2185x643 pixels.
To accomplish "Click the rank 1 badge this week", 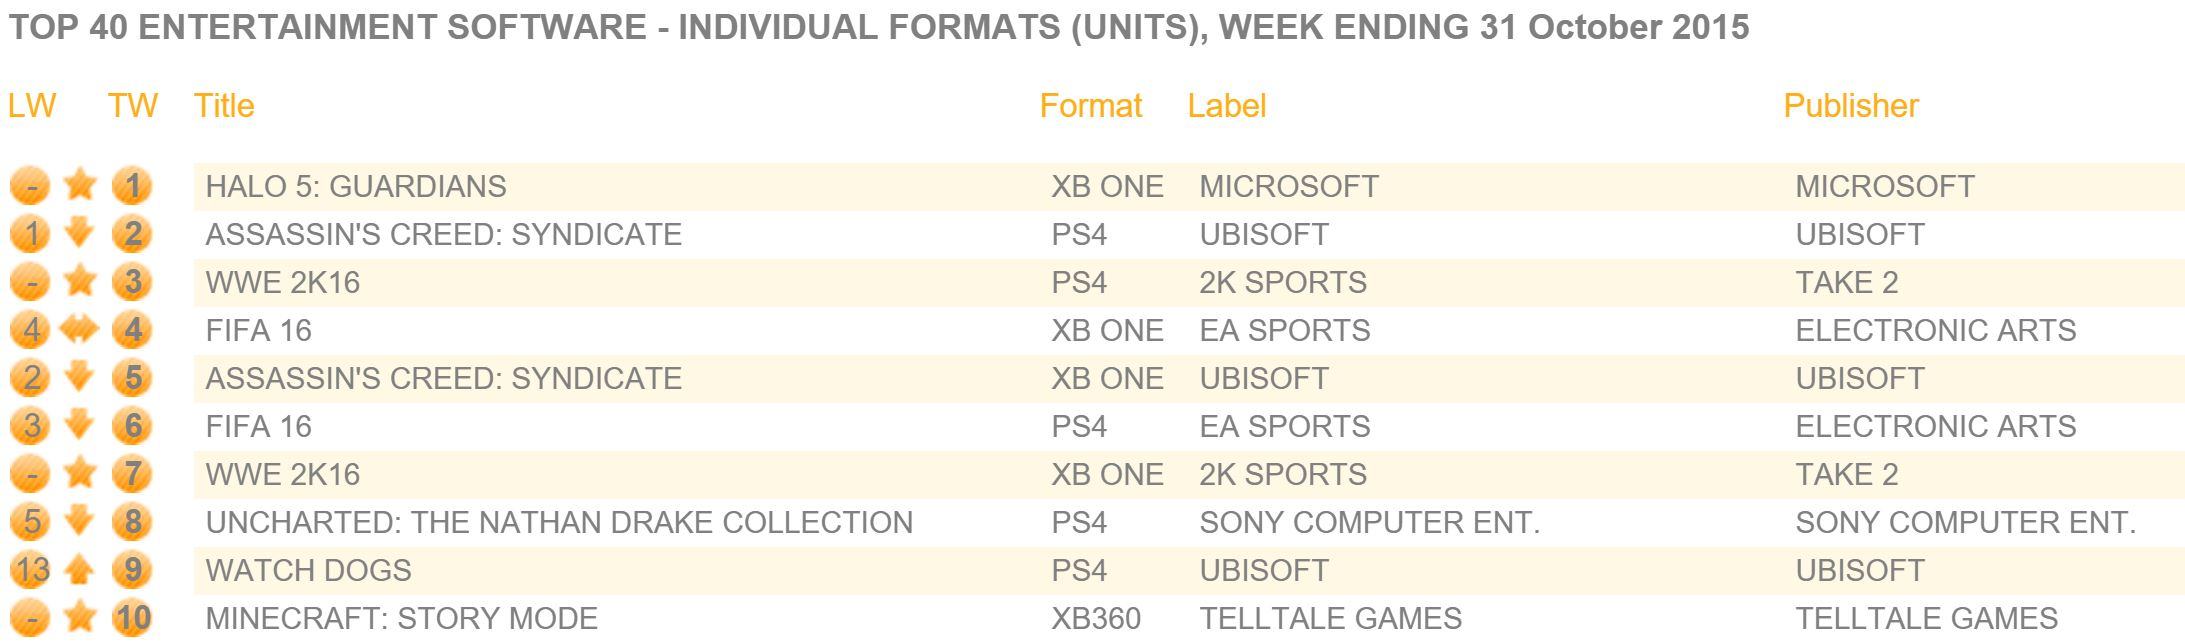I will pos(131,186).
